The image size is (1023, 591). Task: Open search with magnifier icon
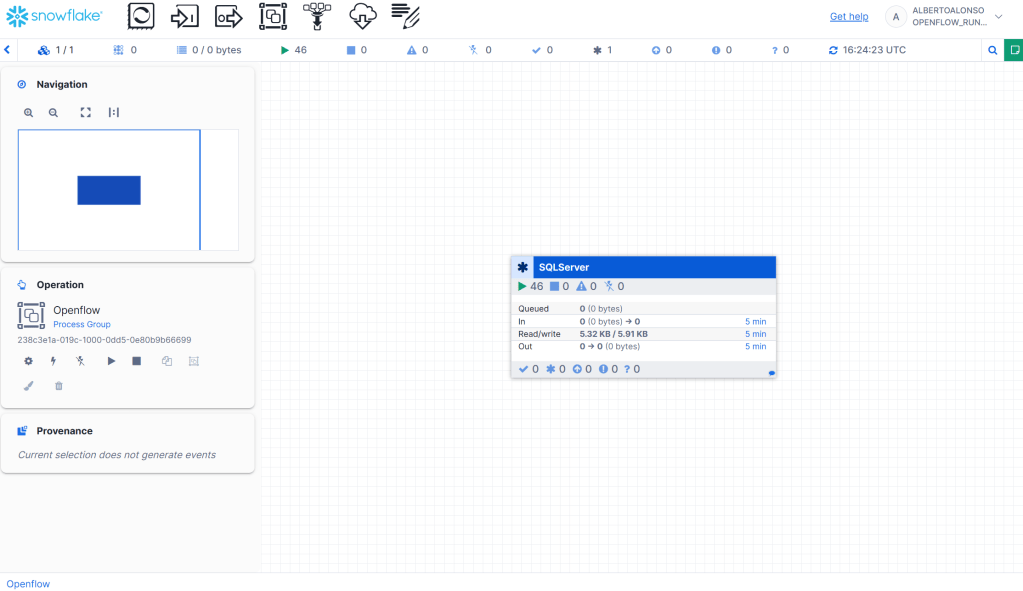(992, 50)
